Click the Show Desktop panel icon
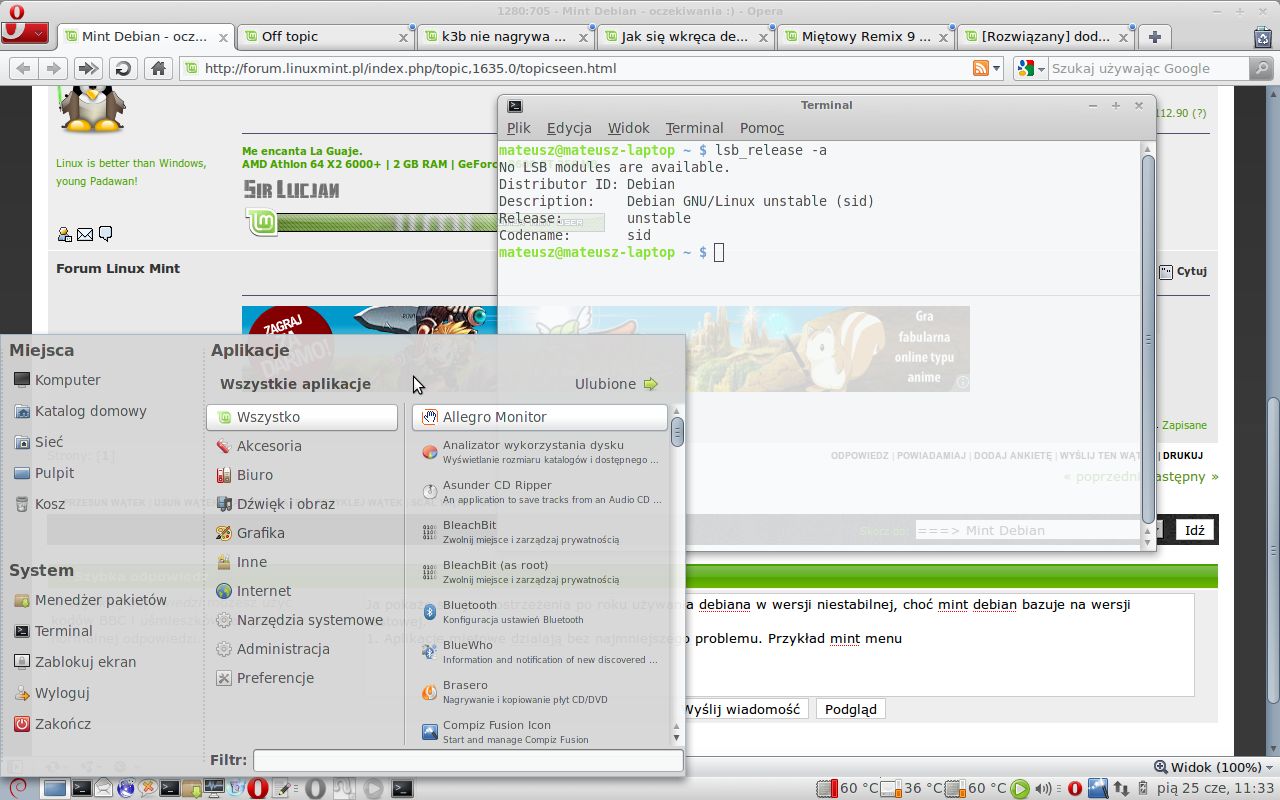Viewport: 1280px width, 800px height. click(55, 788)
